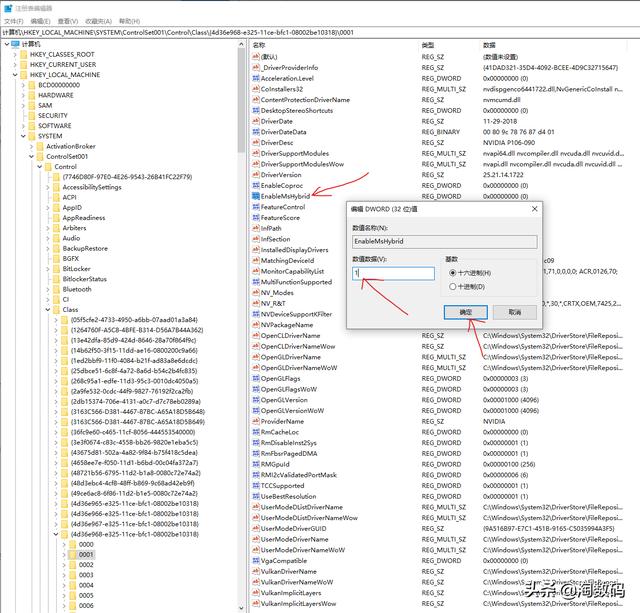Collapse the 4d36e968 class GUID node
Image resolution: width=640 pixels, height=613 pixels.
pos(56,534)
